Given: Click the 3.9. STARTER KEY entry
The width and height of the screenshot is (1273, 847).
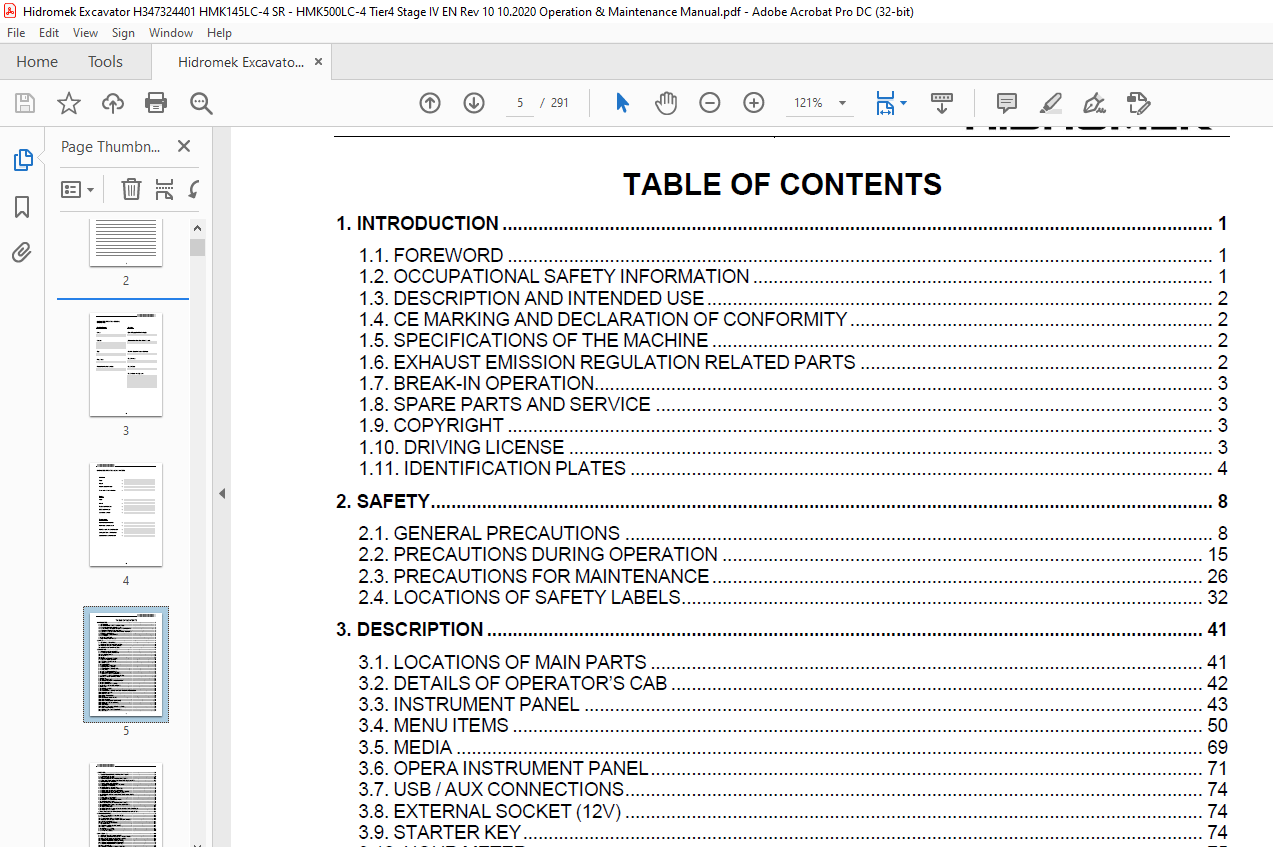Looking at the screenshot, I should click(793, 833).
